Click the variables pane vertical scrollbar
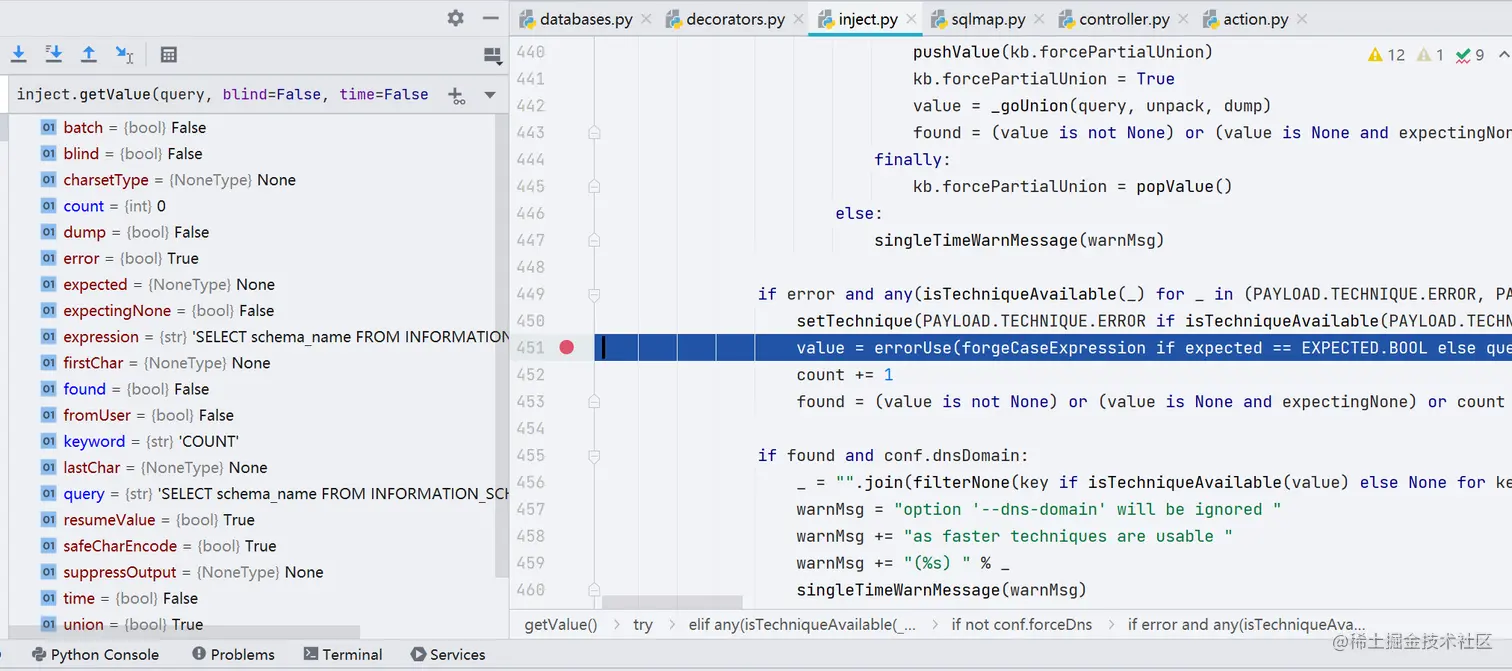Image resolution: width=1512 pixels, height=671 pixels. pyautogui.click(x=502, y=345)
